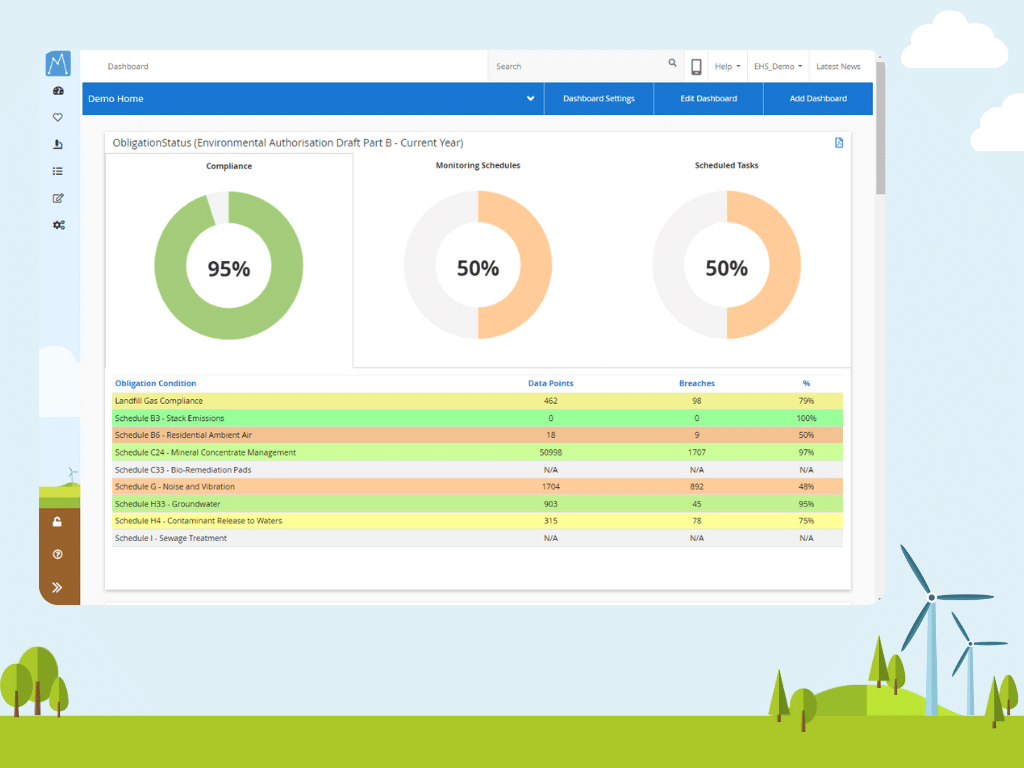Open sidebar help via question mark icon
Image resolution: width=1024 pixels, height=768 pixels.
[58, 553]
